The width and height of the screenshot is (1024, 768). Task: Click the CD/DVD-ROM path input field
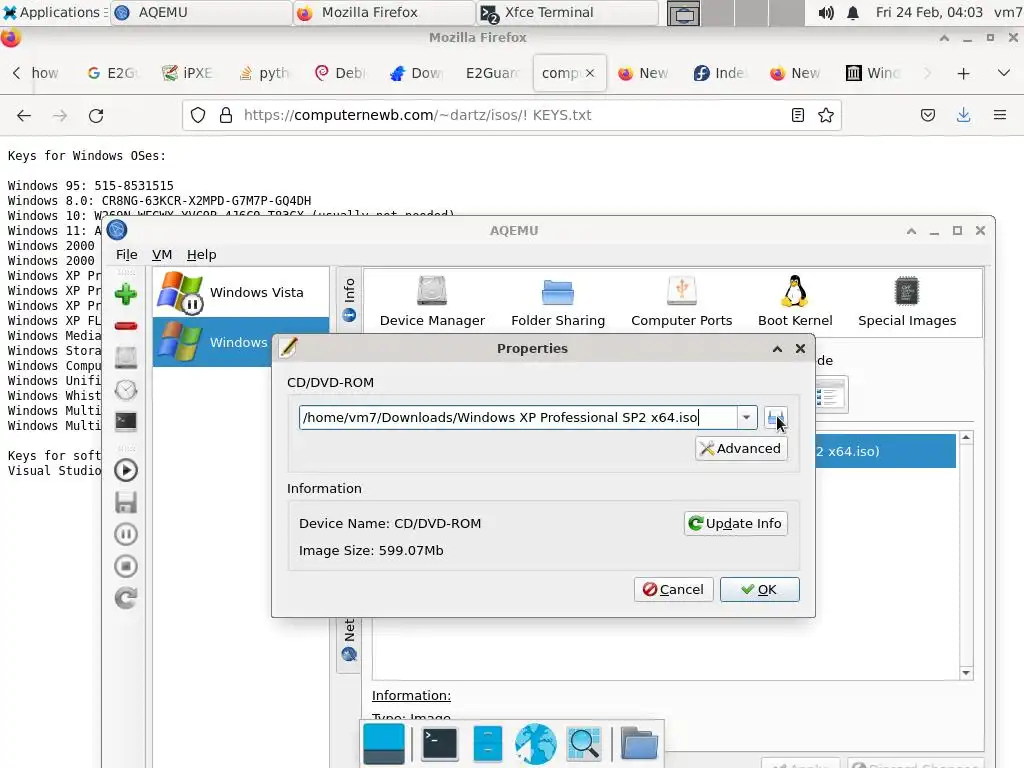pos(518,417)
